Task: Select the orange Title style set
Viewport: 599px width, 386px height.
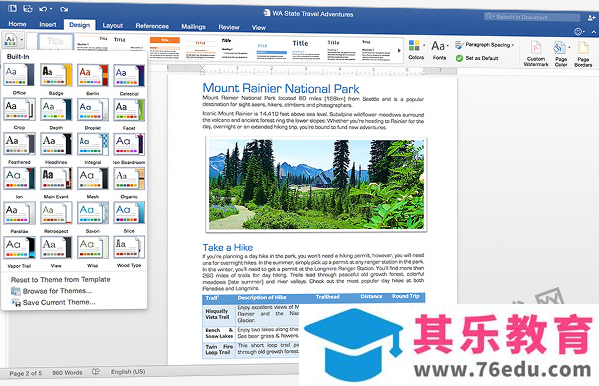Action: click(x=165, y=49)
